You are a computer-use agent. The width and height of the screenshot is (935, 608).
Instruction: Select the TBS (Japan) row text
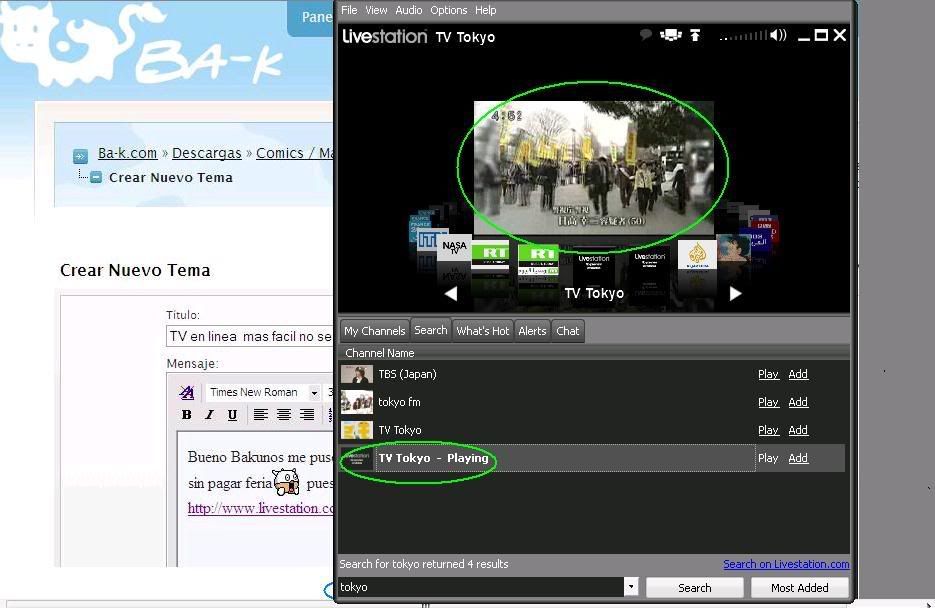(x=407, y=374)
